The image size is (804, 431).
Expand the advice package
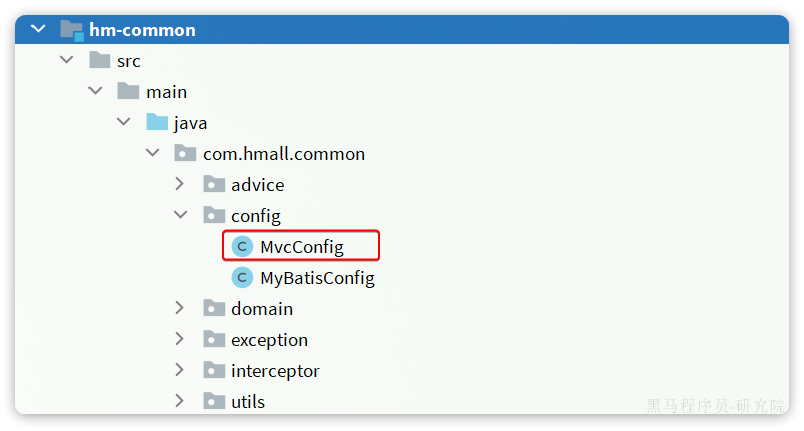tap(180, 185)
